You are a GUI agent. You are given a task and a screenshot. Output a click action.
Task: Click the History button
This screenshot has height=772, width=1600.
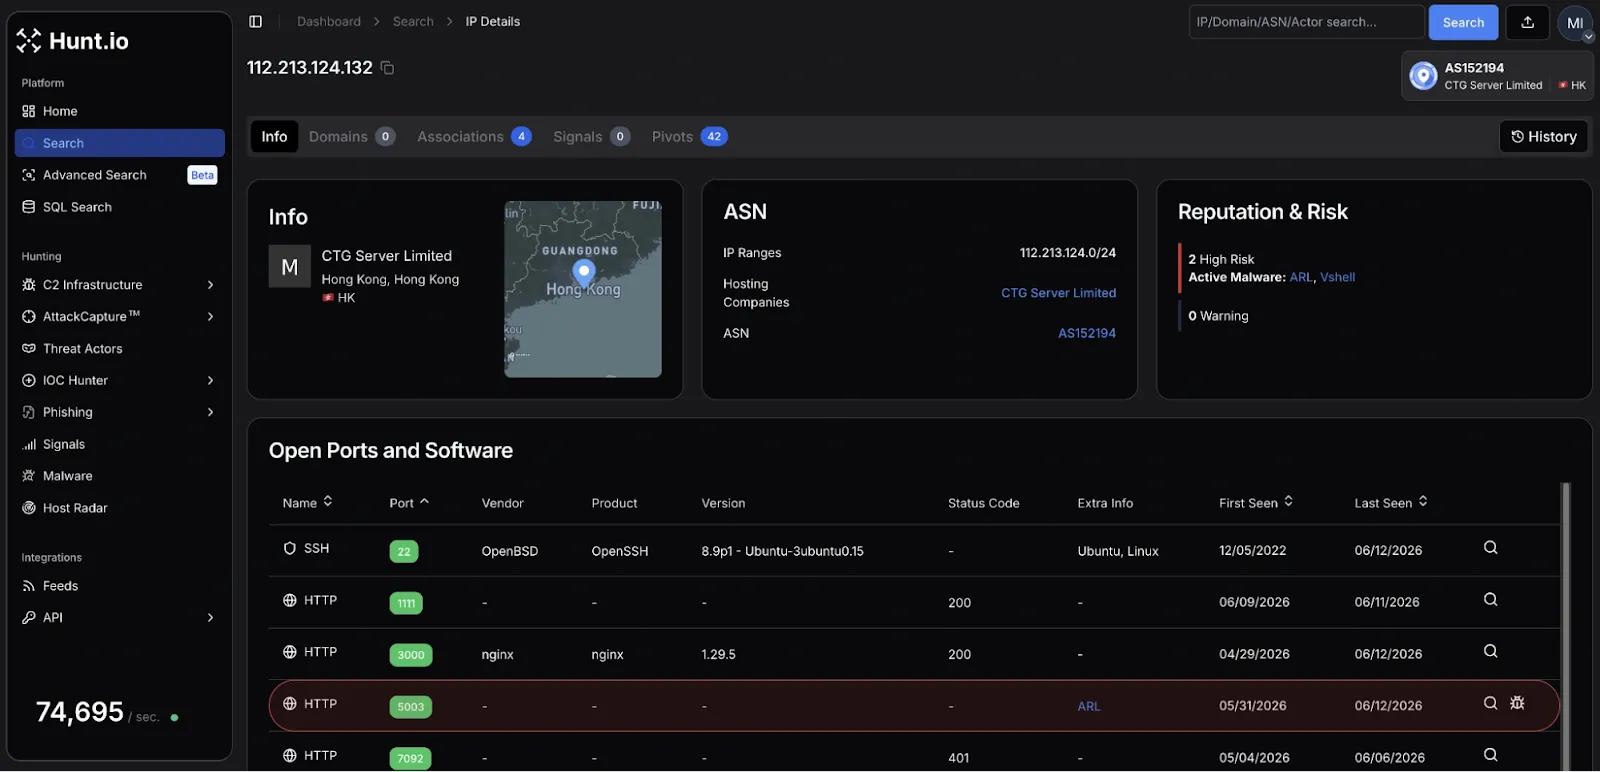click(1543, 137)
